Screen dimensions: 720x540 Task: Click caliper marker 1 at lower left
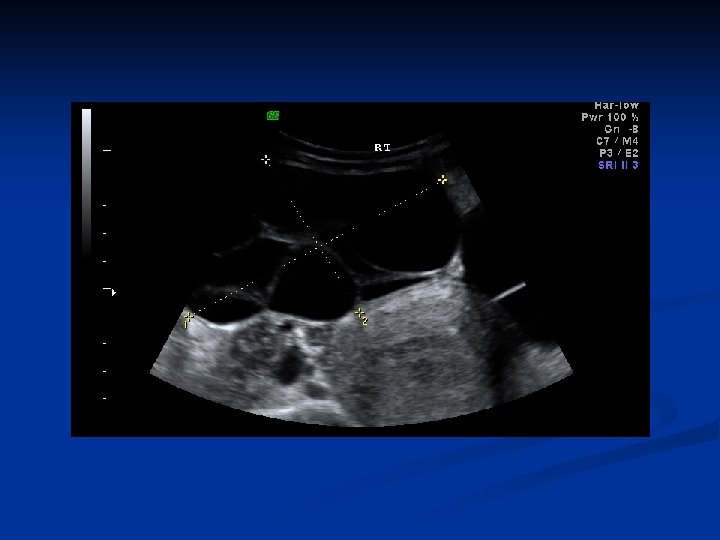click(188, 318)
